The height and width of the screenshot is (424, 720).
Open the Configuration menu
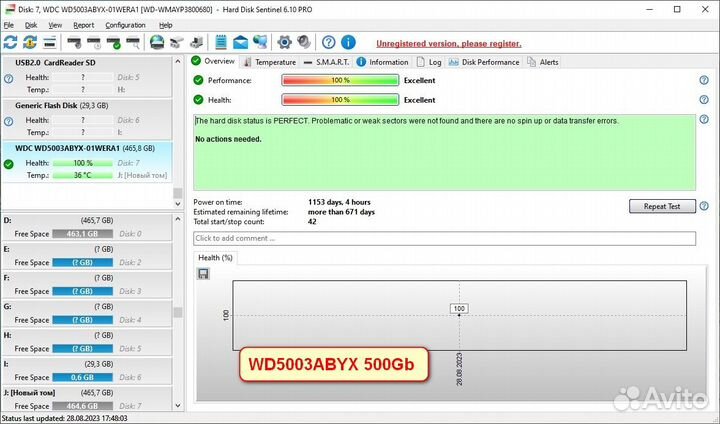(x=125, y=25)
